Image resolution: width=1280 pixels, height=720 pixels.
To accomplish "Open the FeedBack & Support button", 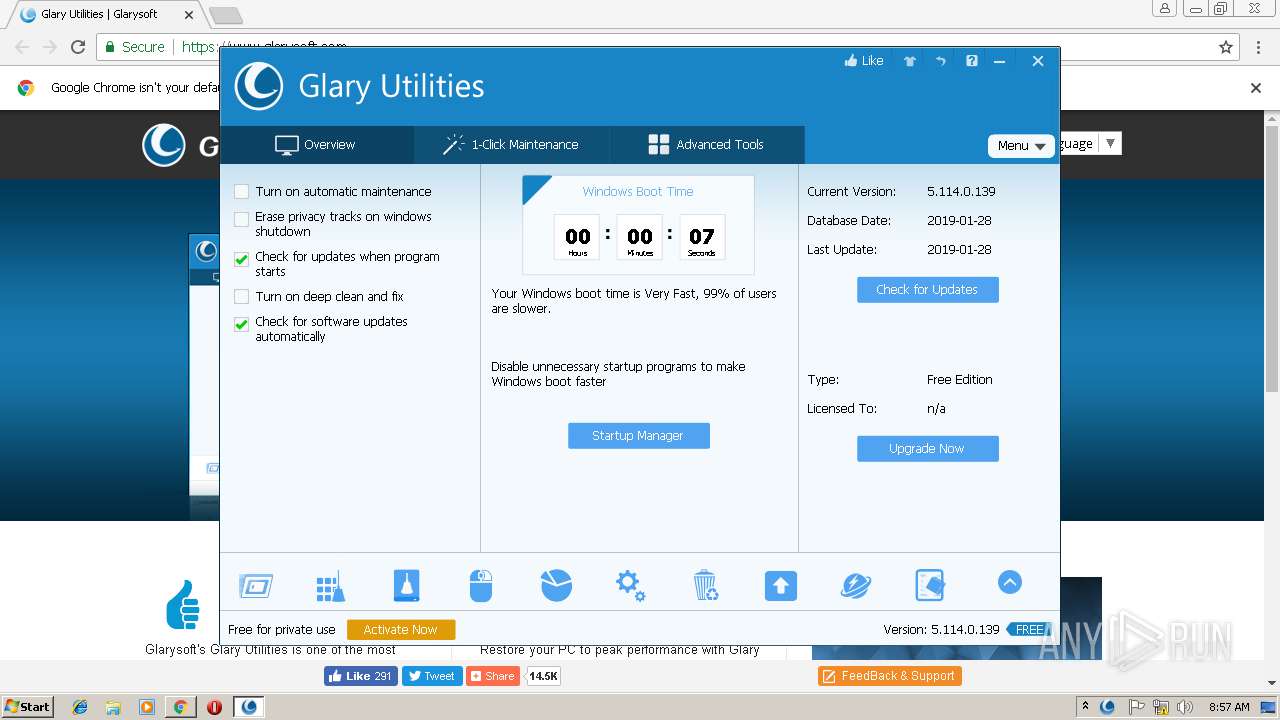I will (890, 677).
